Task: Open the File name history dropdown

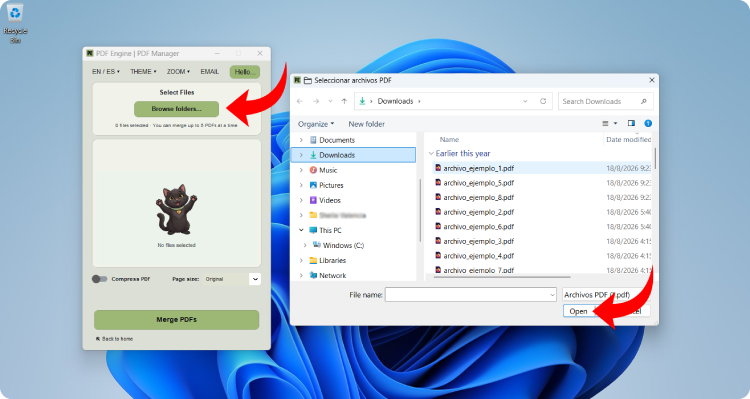Action: [552, 295]
